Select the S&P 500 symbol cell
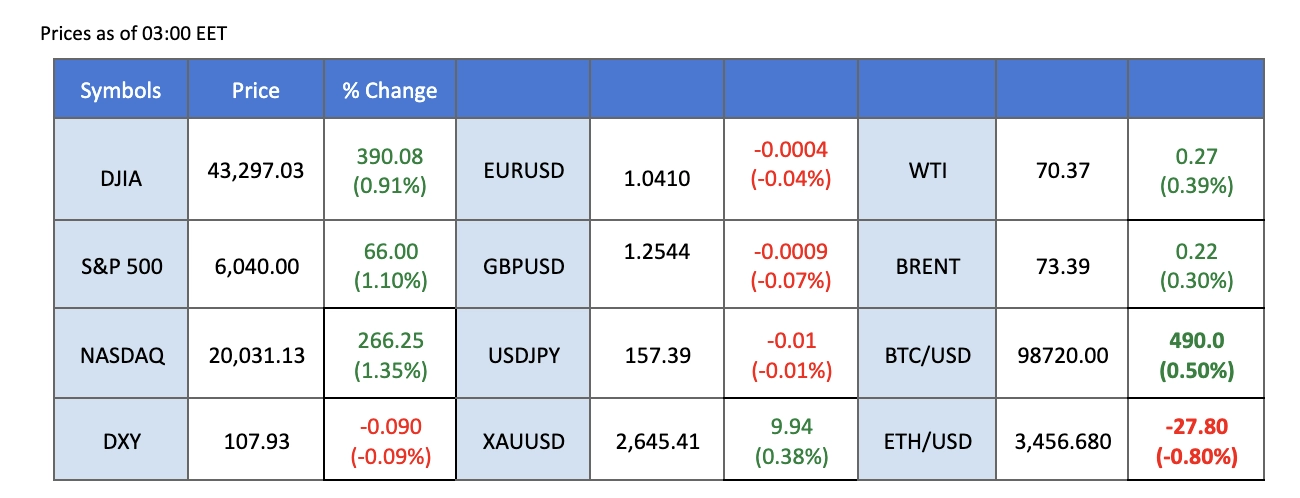 (120, 266)
